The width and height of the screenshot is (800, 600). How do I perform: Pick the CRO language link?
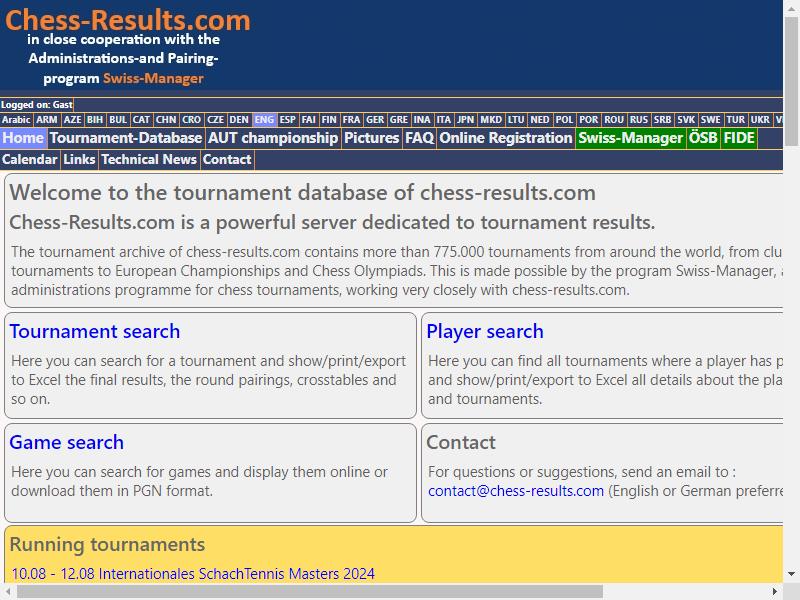pos(191,119)
